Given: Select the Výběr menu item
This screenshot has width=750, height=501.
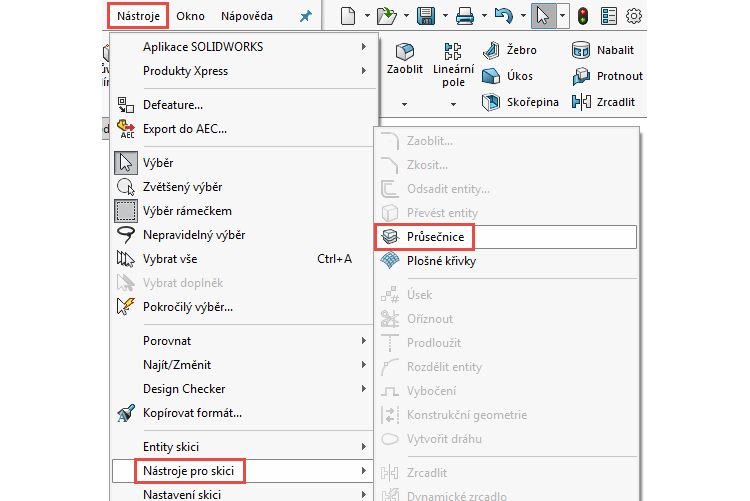Looking at the screenshot, I should click(243, 163).
